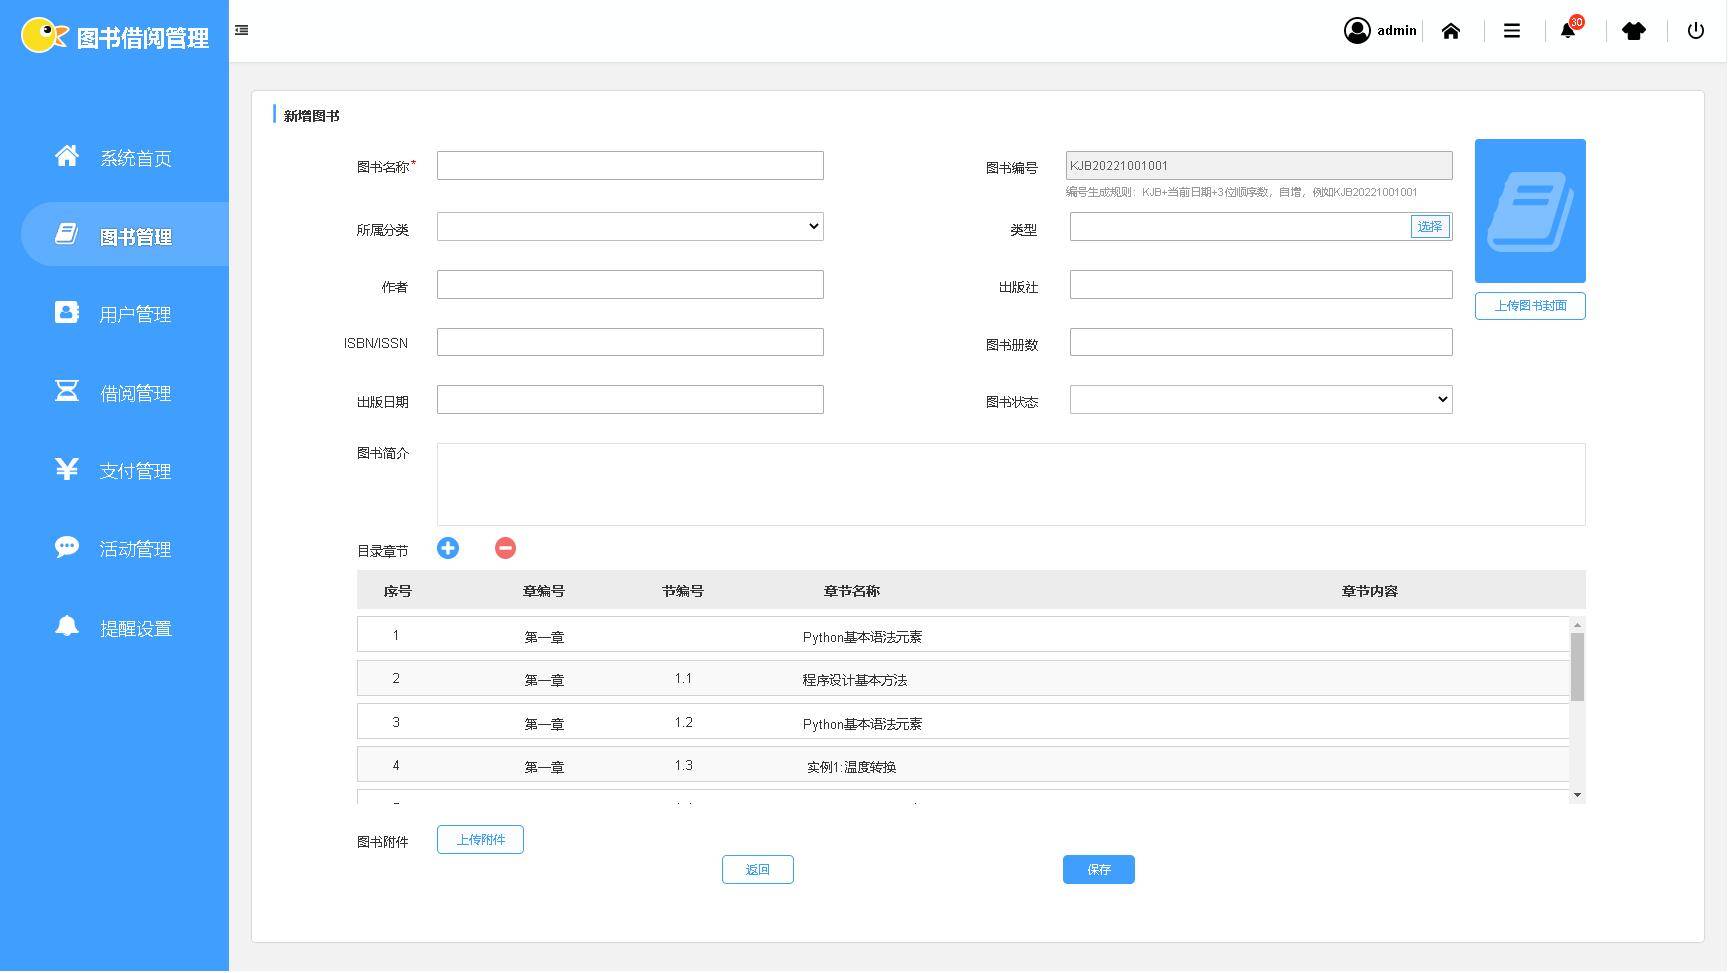Open the list menu icon in header
1730x973 pixels.
(1512, 31)
